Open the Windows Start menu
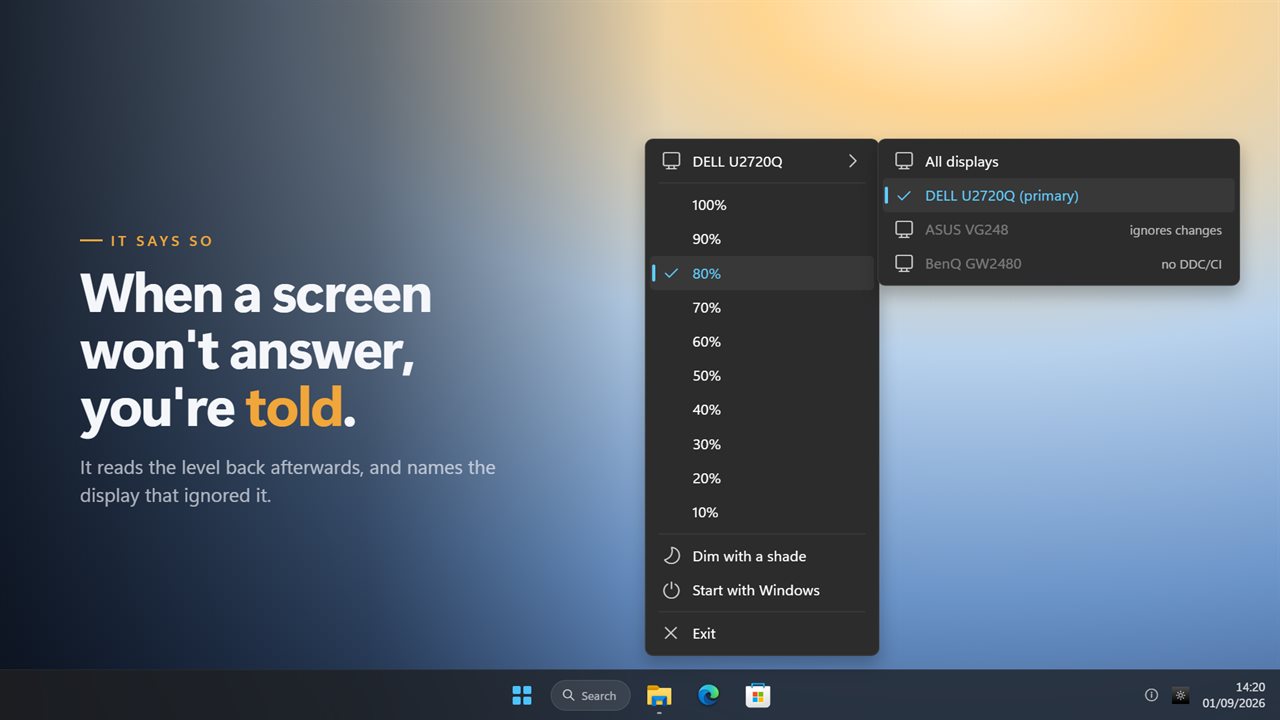 pos(522,695)
